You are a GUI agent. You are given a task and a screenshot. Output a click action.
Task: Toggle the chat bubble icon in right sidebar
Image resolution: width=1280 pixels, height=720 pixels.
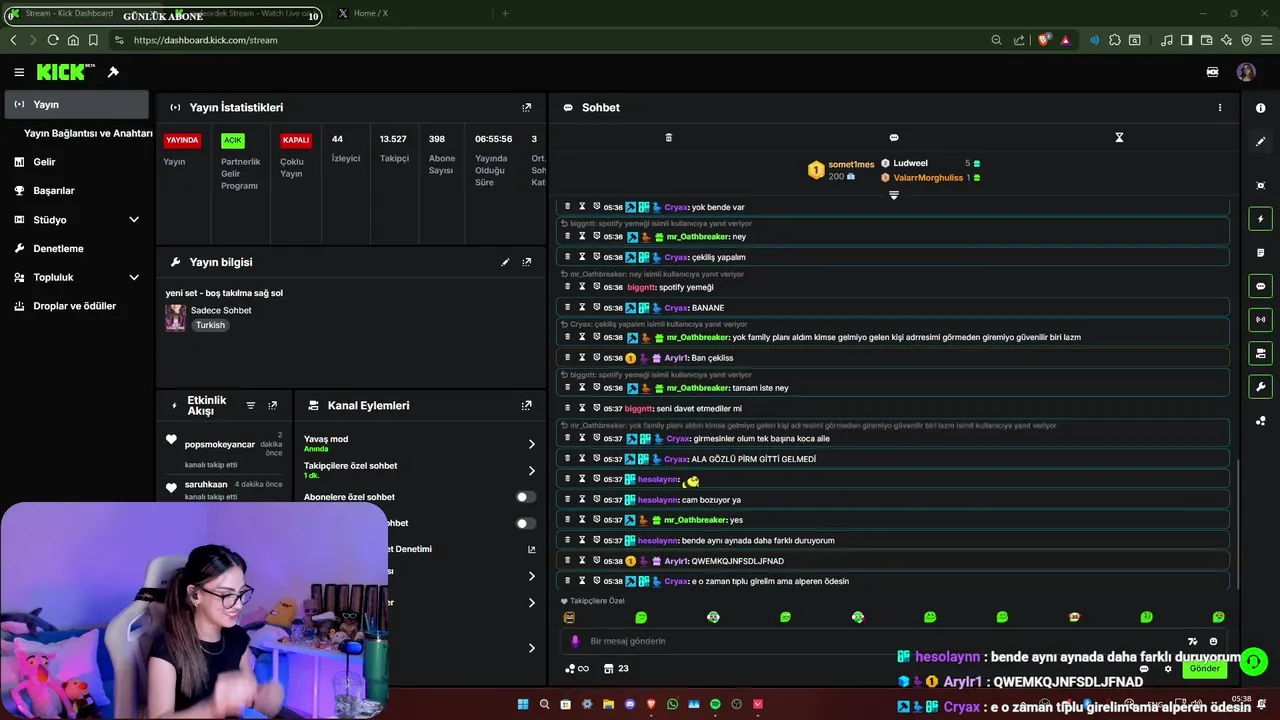pyautogui.click(x=1260, y=286)
